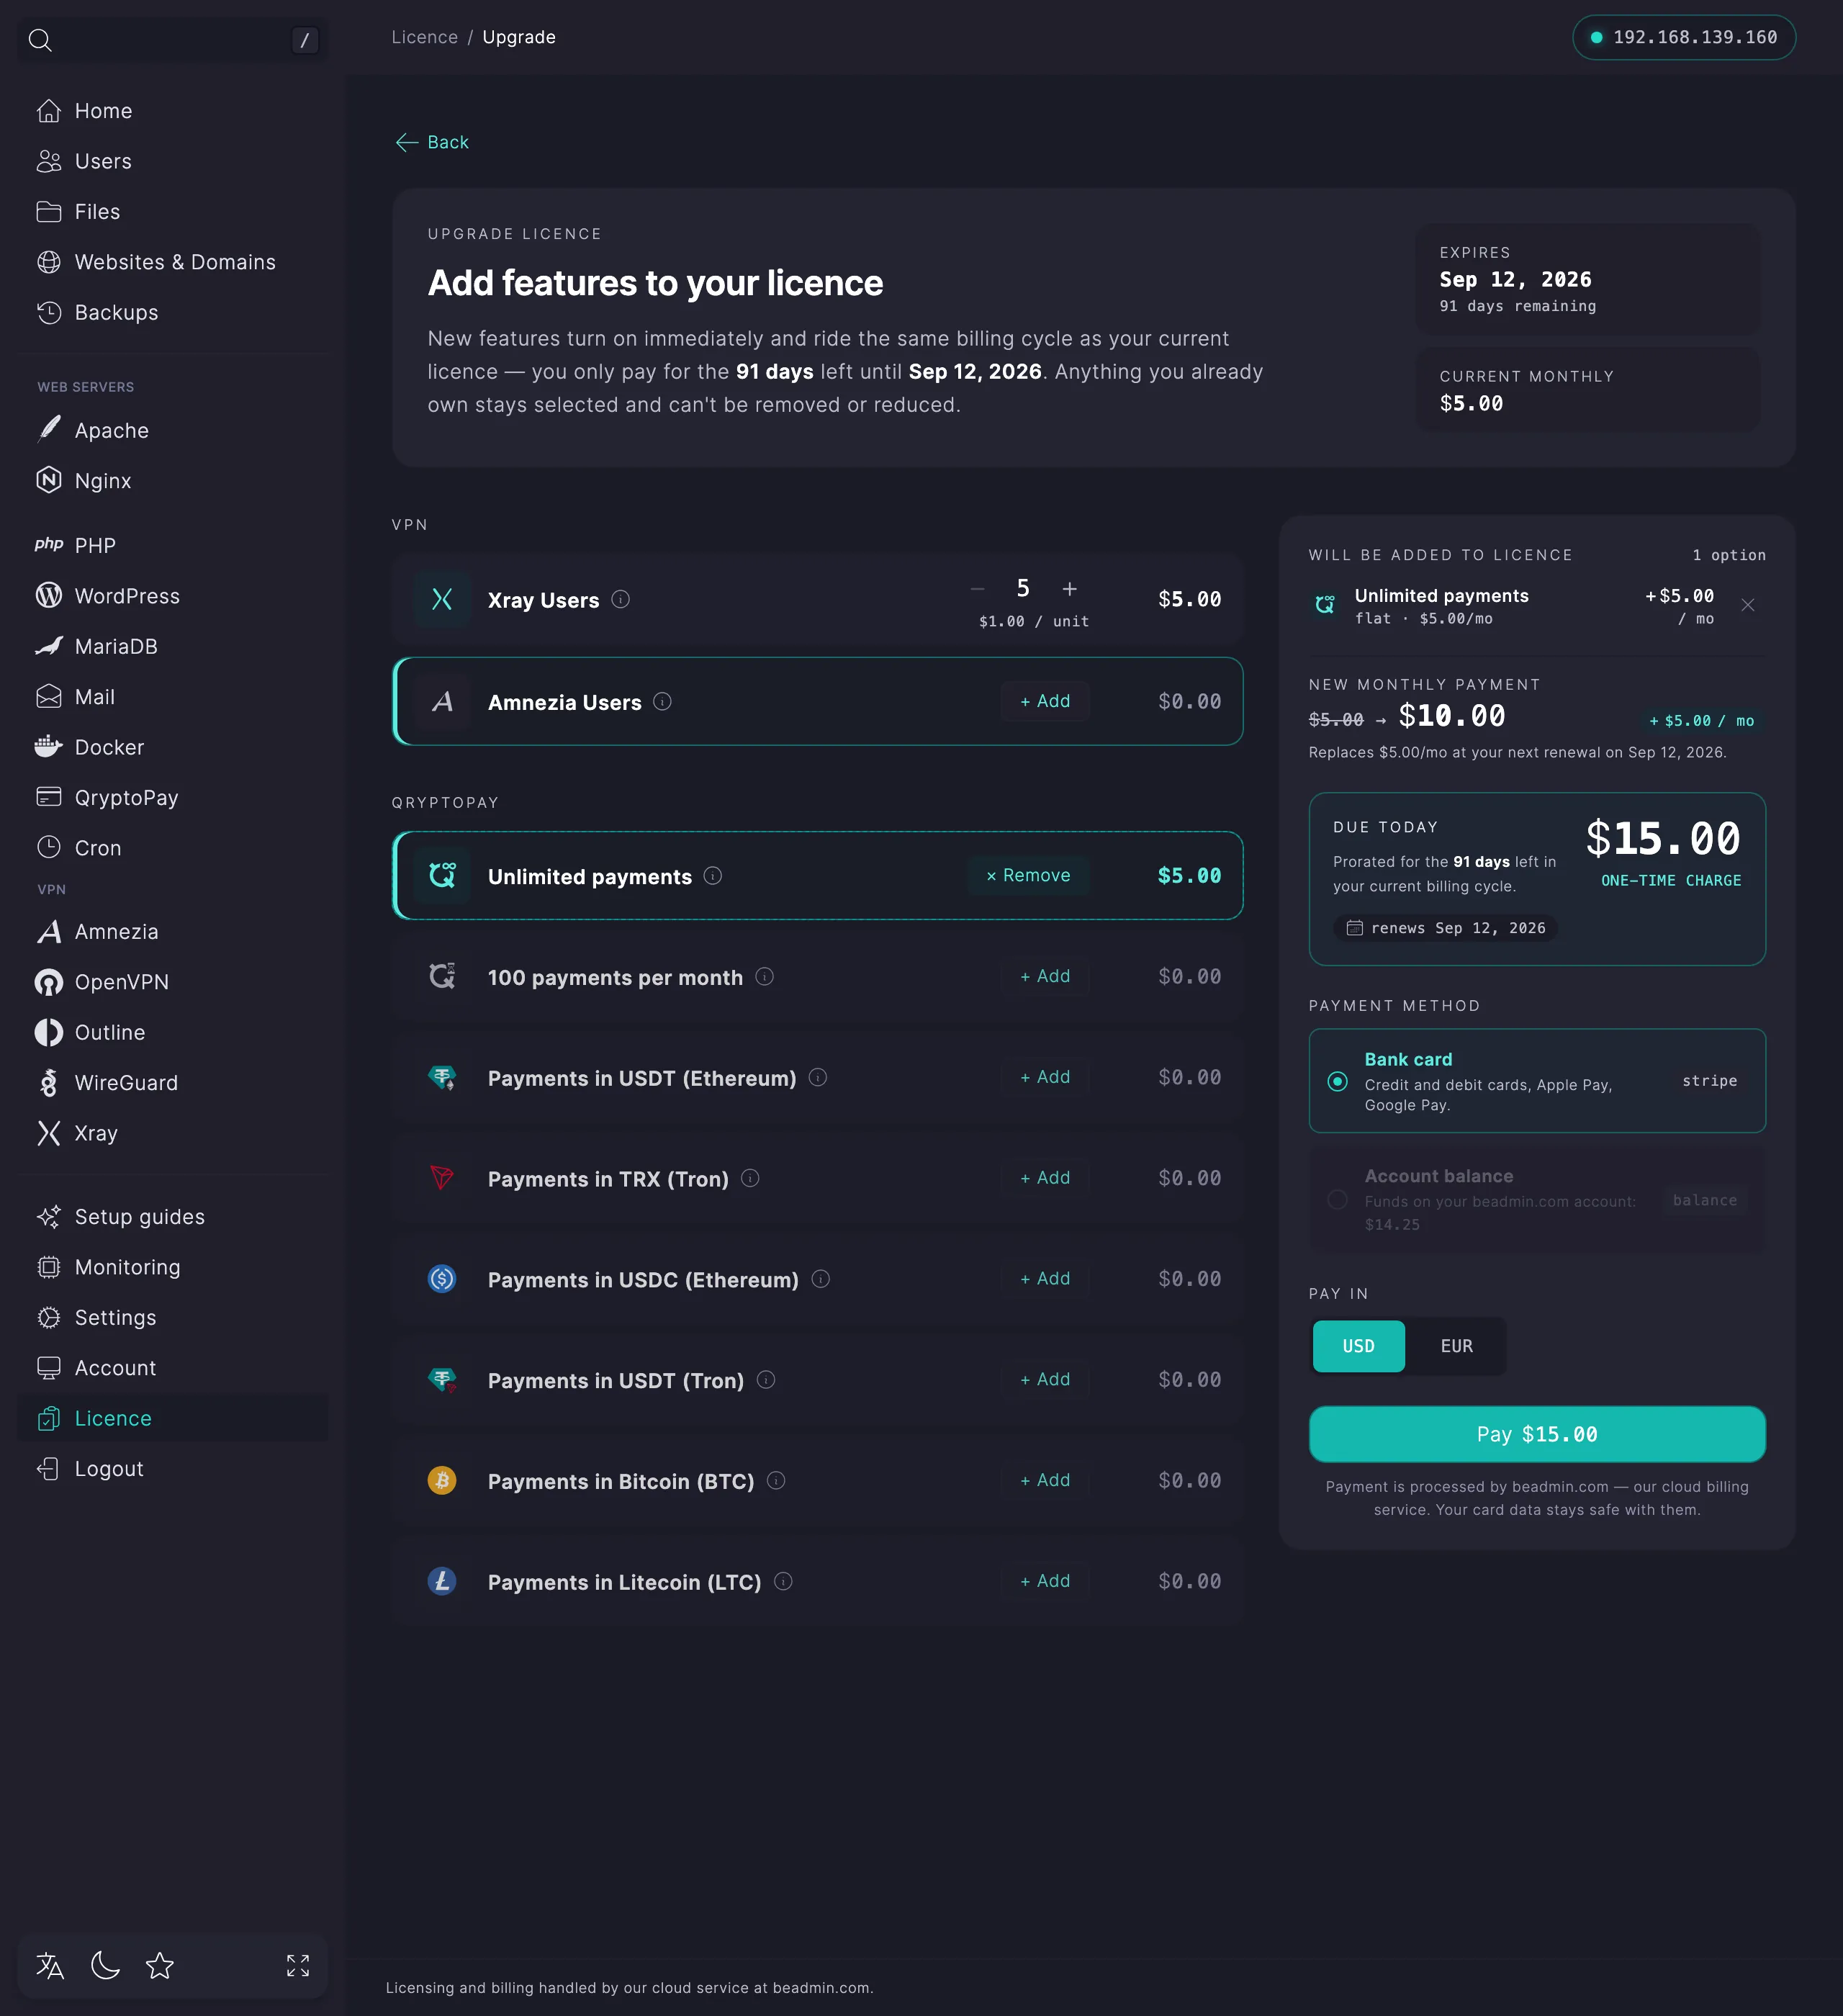
Task: Click the Amnezia Users A logo icon
Action: [442, 702]
